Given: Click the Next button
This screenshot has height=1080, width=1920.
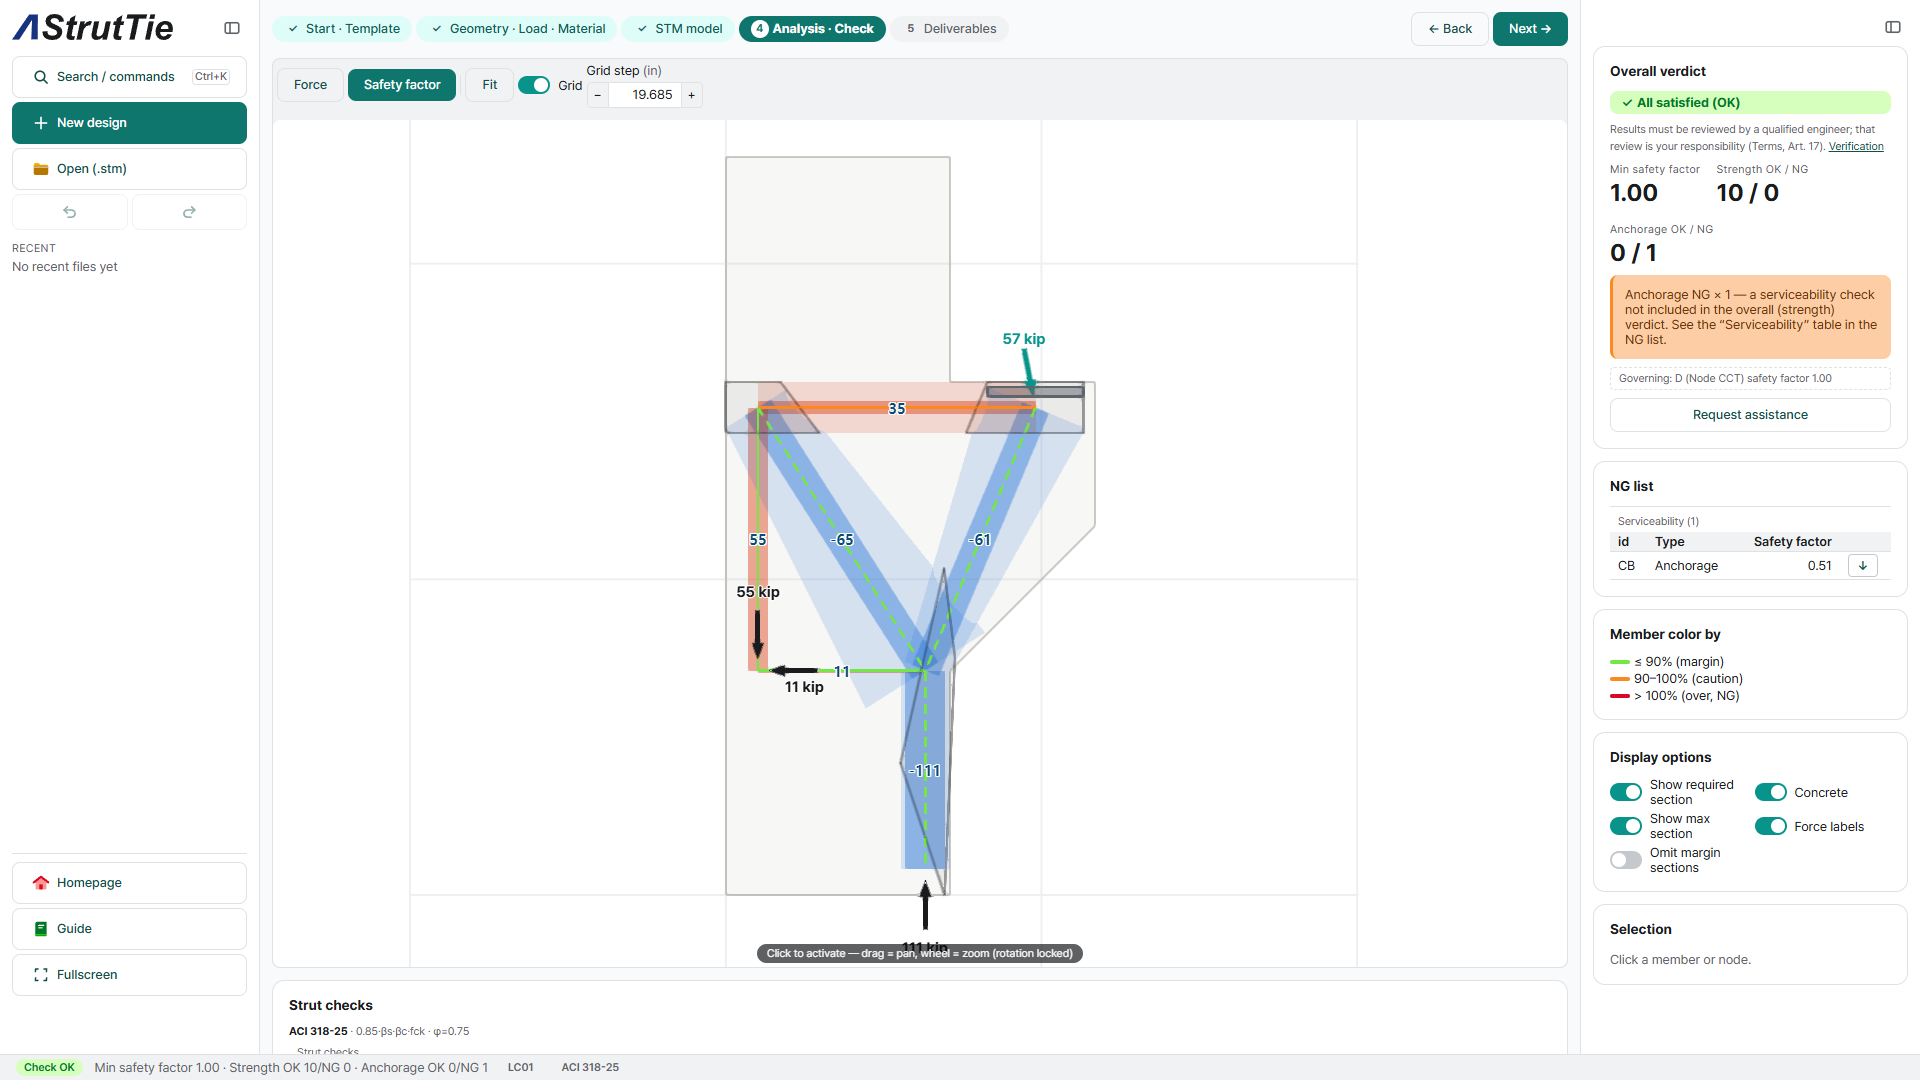Looking at the screenshot, I should point(1530,29).
